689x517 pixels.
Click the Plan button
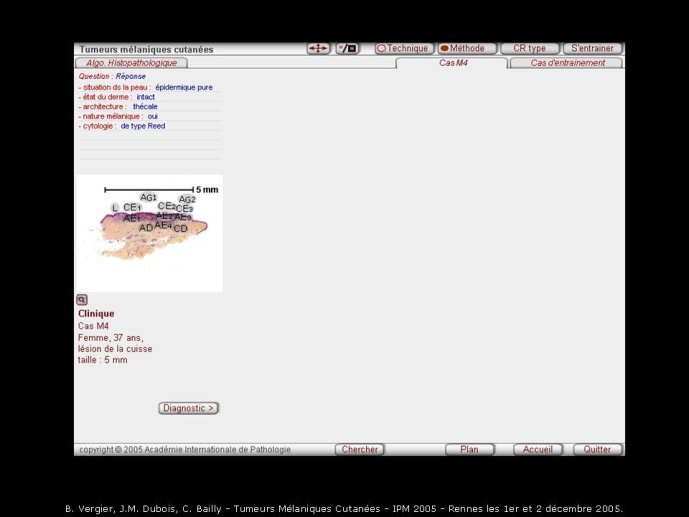tap(469, 449)
